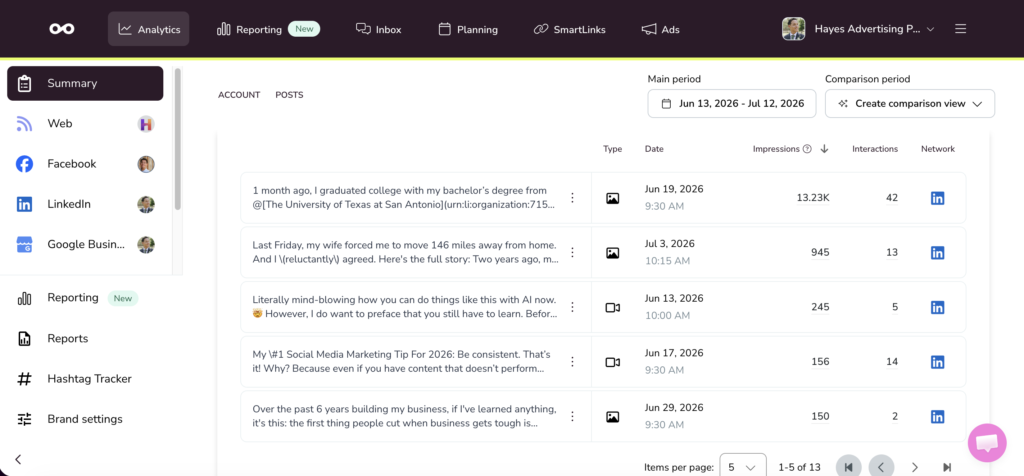Open the Items per page dropdown

click(x=743, y=467)
